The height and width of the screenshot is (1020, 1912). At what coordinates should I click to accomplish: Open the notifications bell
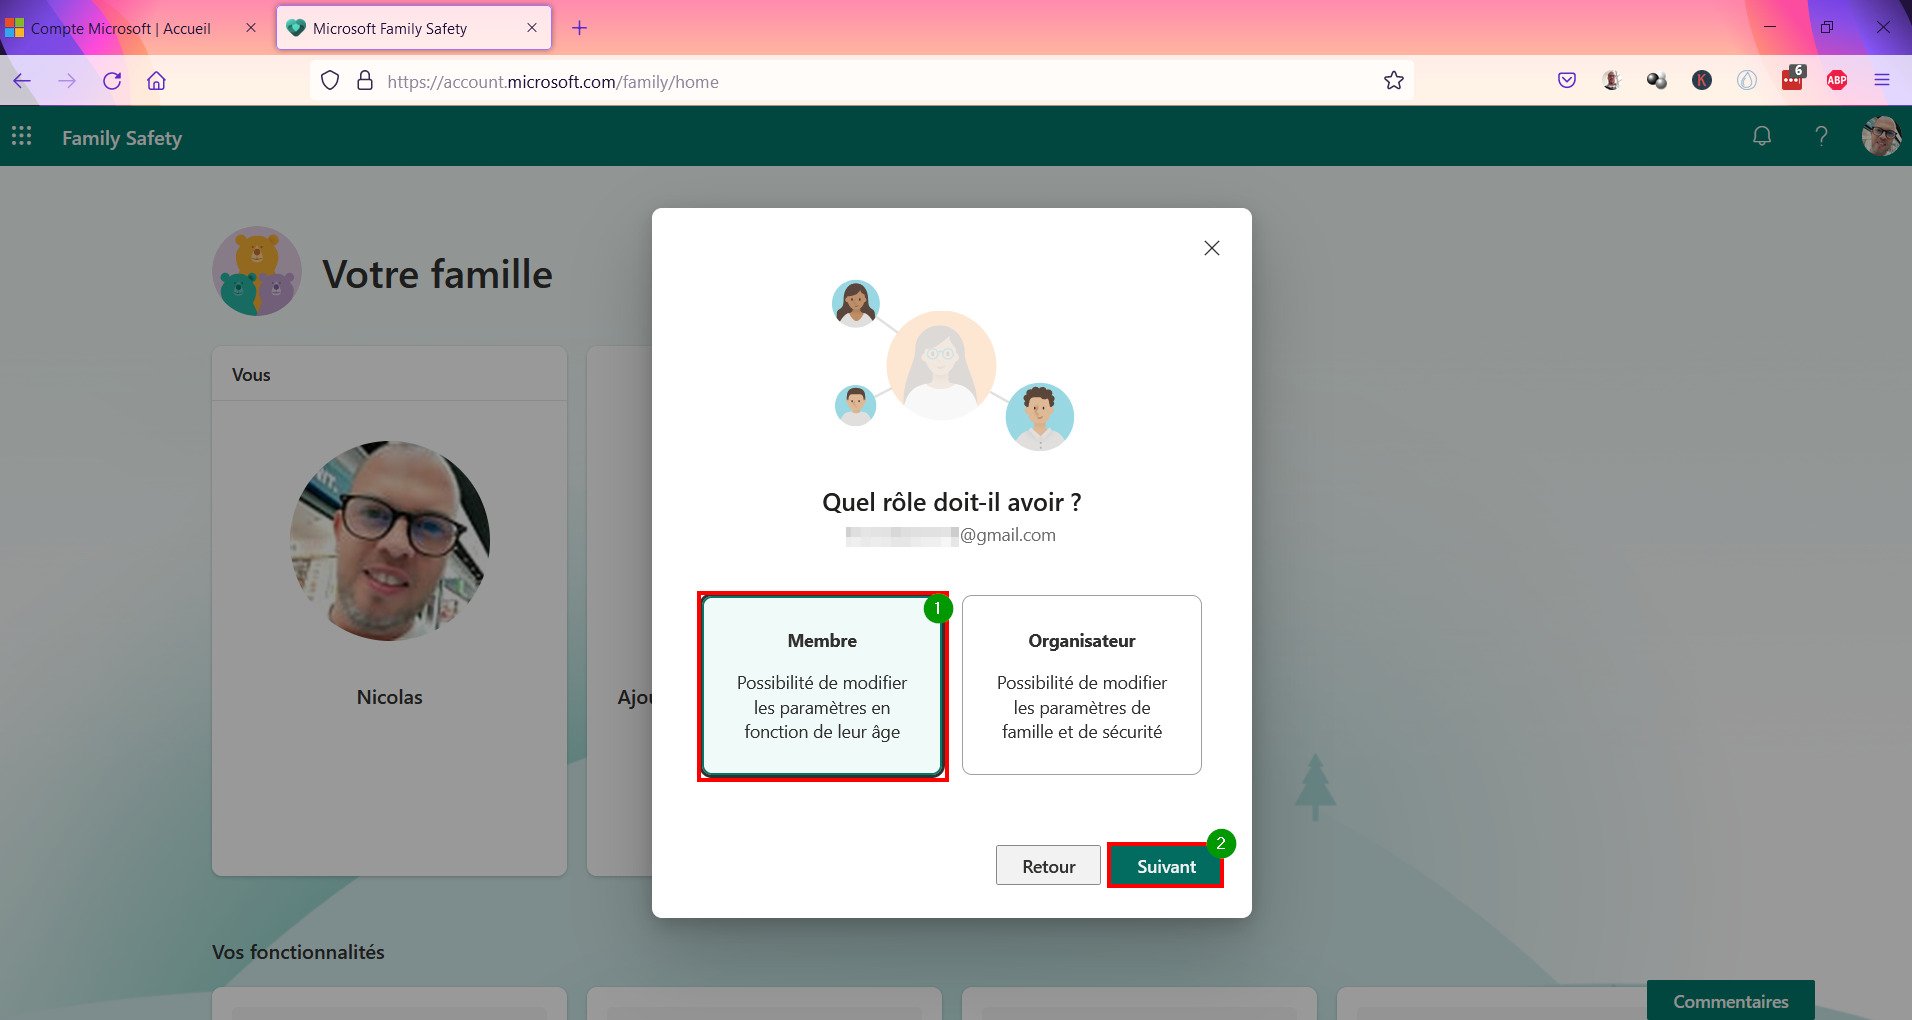tap(1762, 136)
